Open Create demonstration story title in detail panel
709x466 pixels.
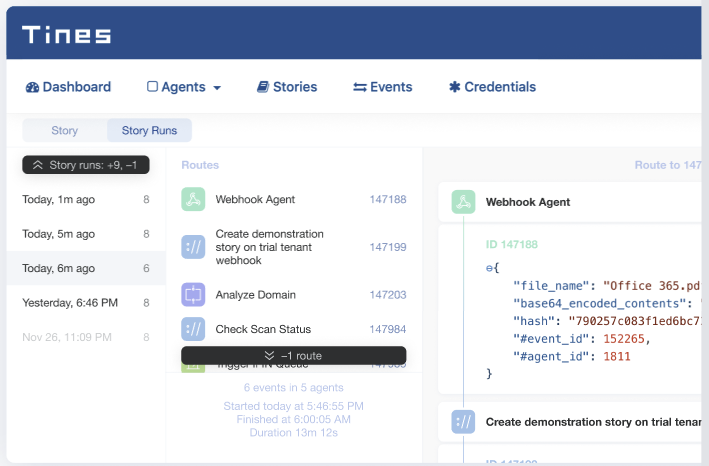click(x=593, y=422)
